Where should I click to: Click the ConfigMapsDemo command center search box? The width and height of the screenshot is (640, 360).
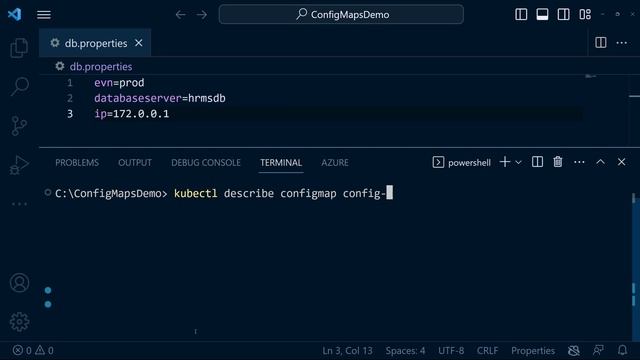point(341,15)
